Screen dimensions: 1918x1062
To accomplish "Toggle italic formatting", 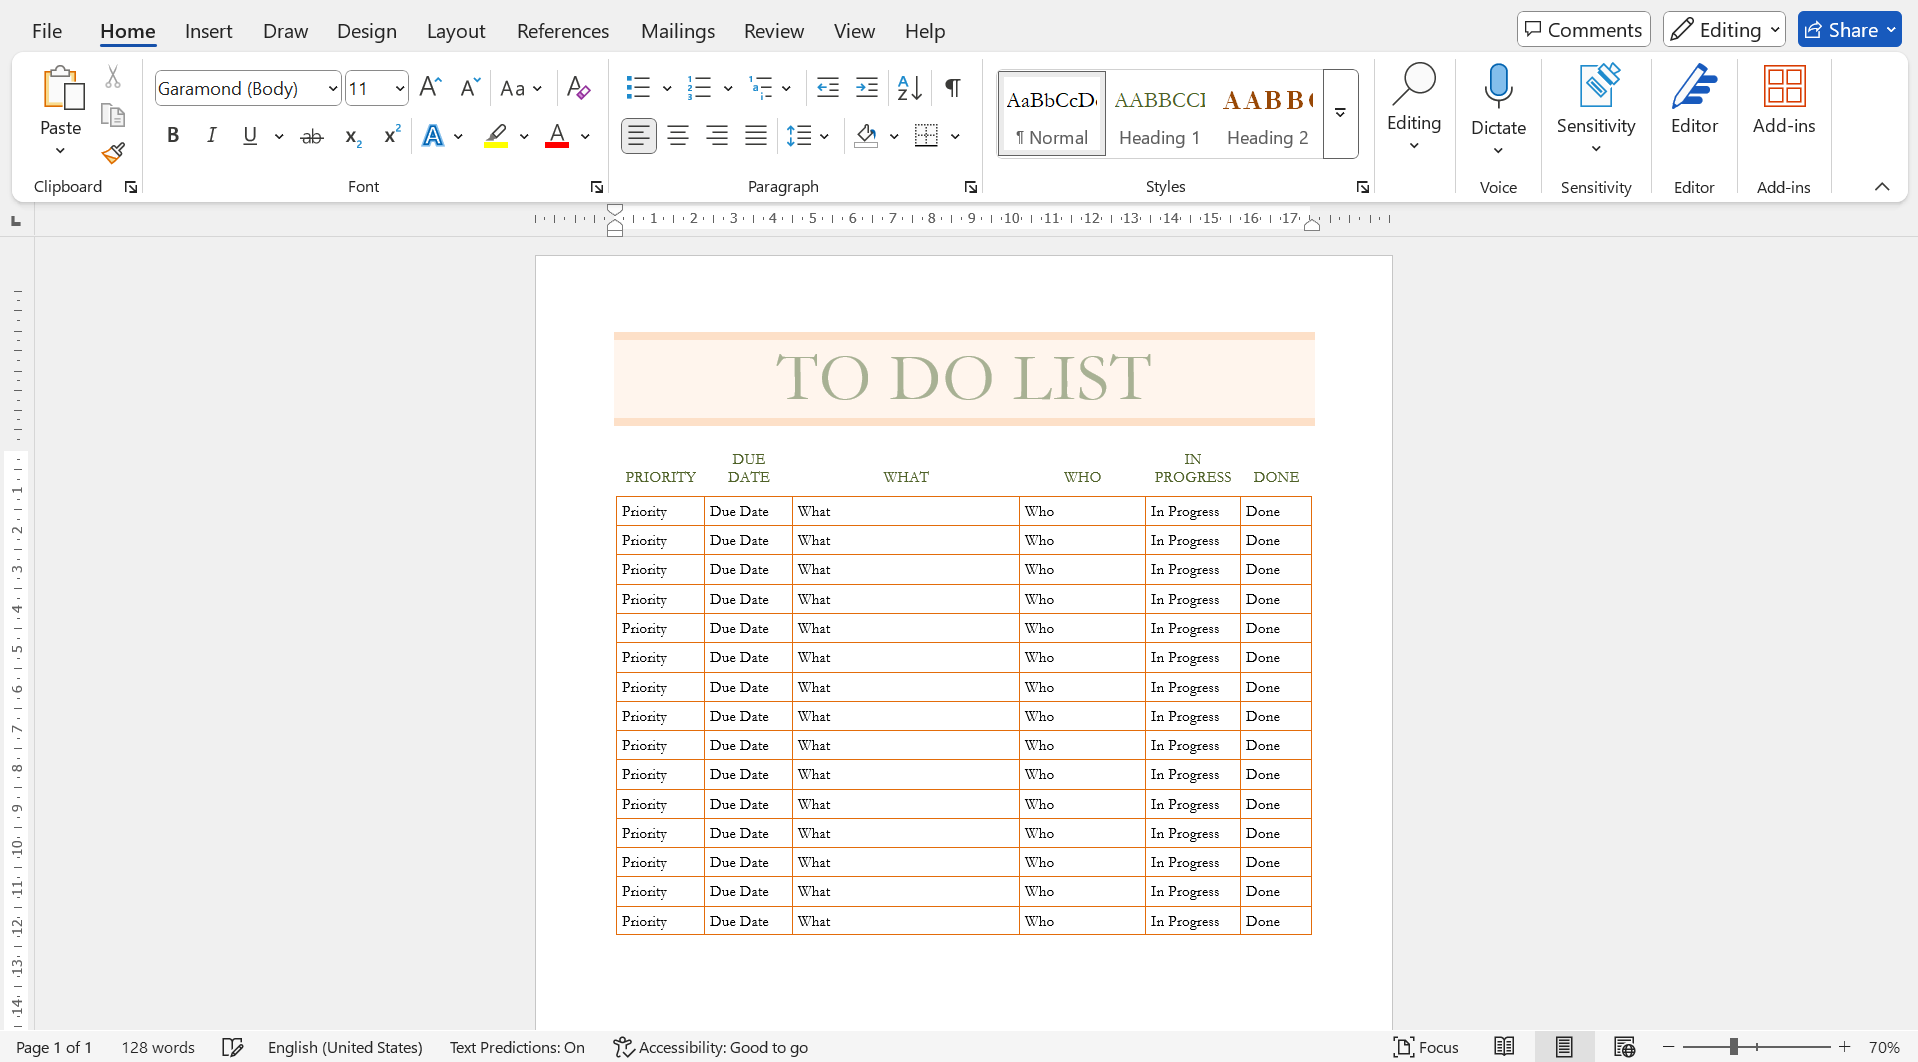I will coord(211,135).
